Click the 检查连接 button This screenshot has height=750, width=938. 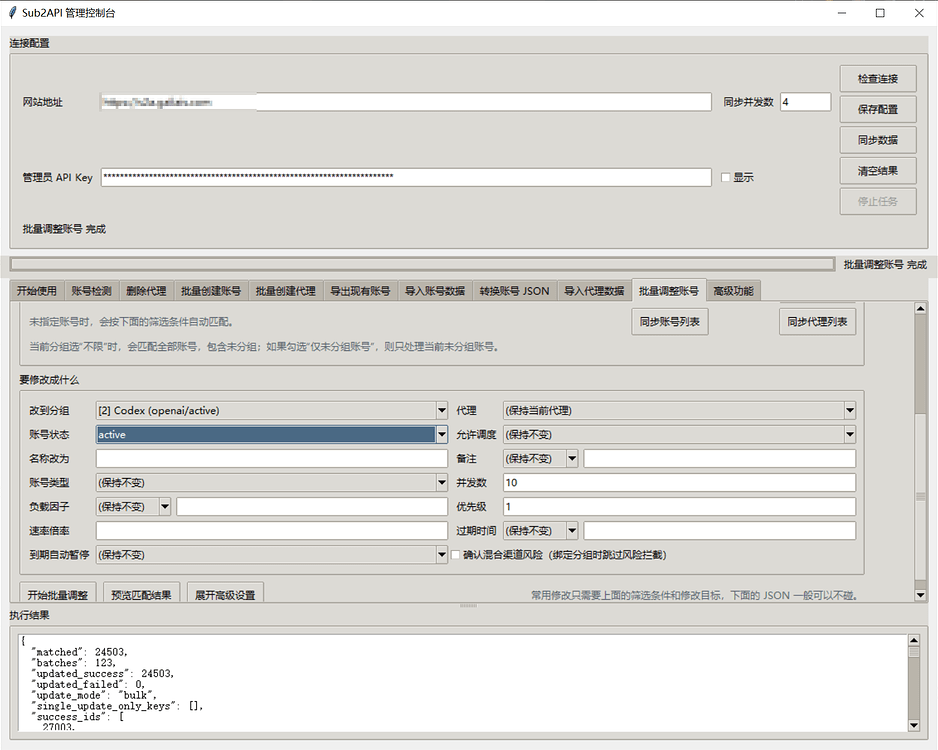tap(878, 79)
